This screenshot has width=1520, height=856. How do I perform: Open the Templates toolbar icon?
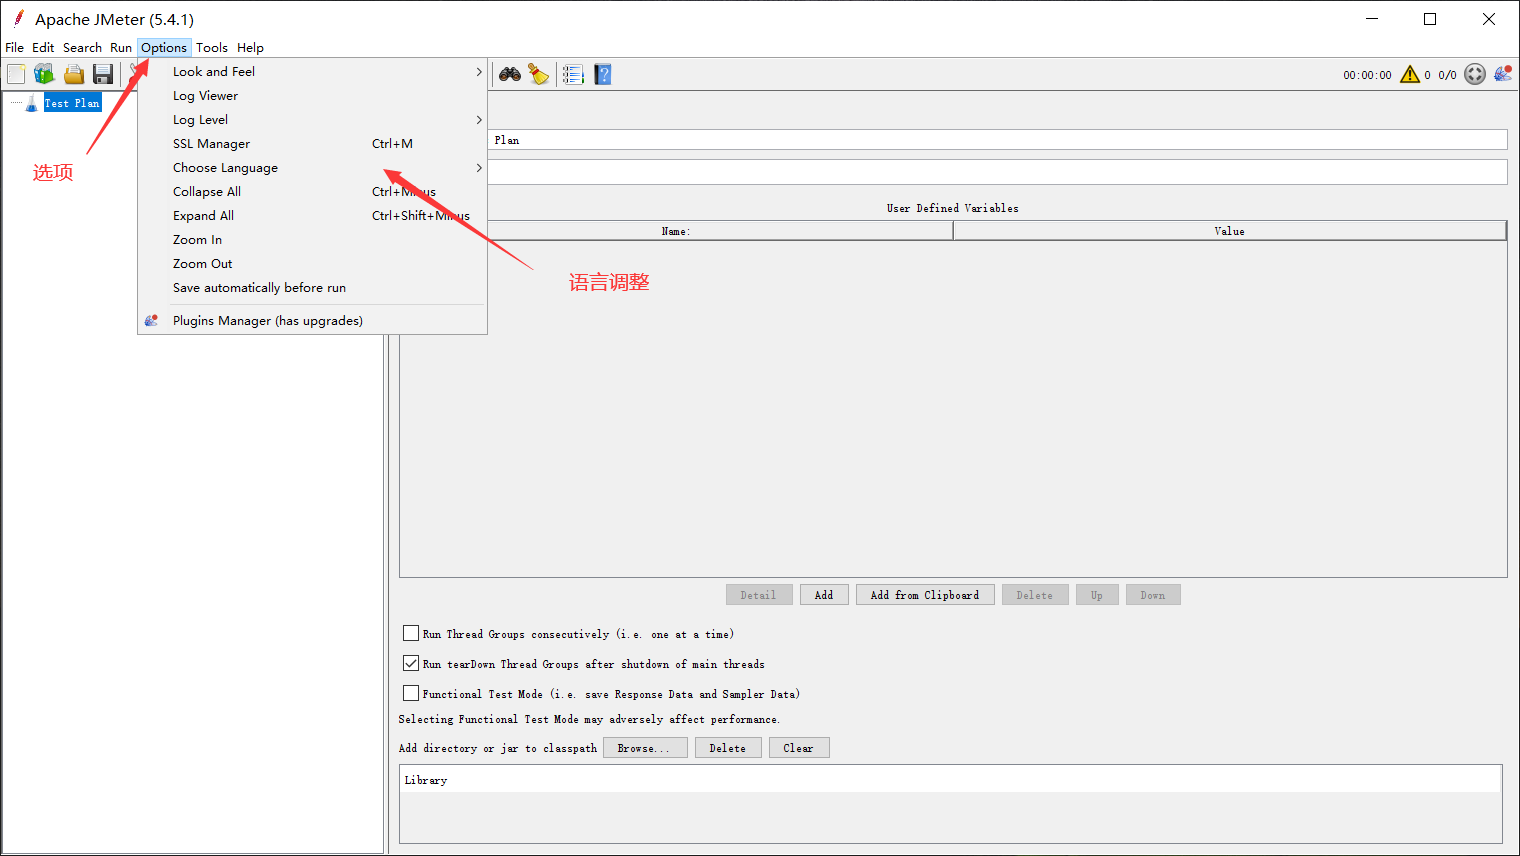44,74
